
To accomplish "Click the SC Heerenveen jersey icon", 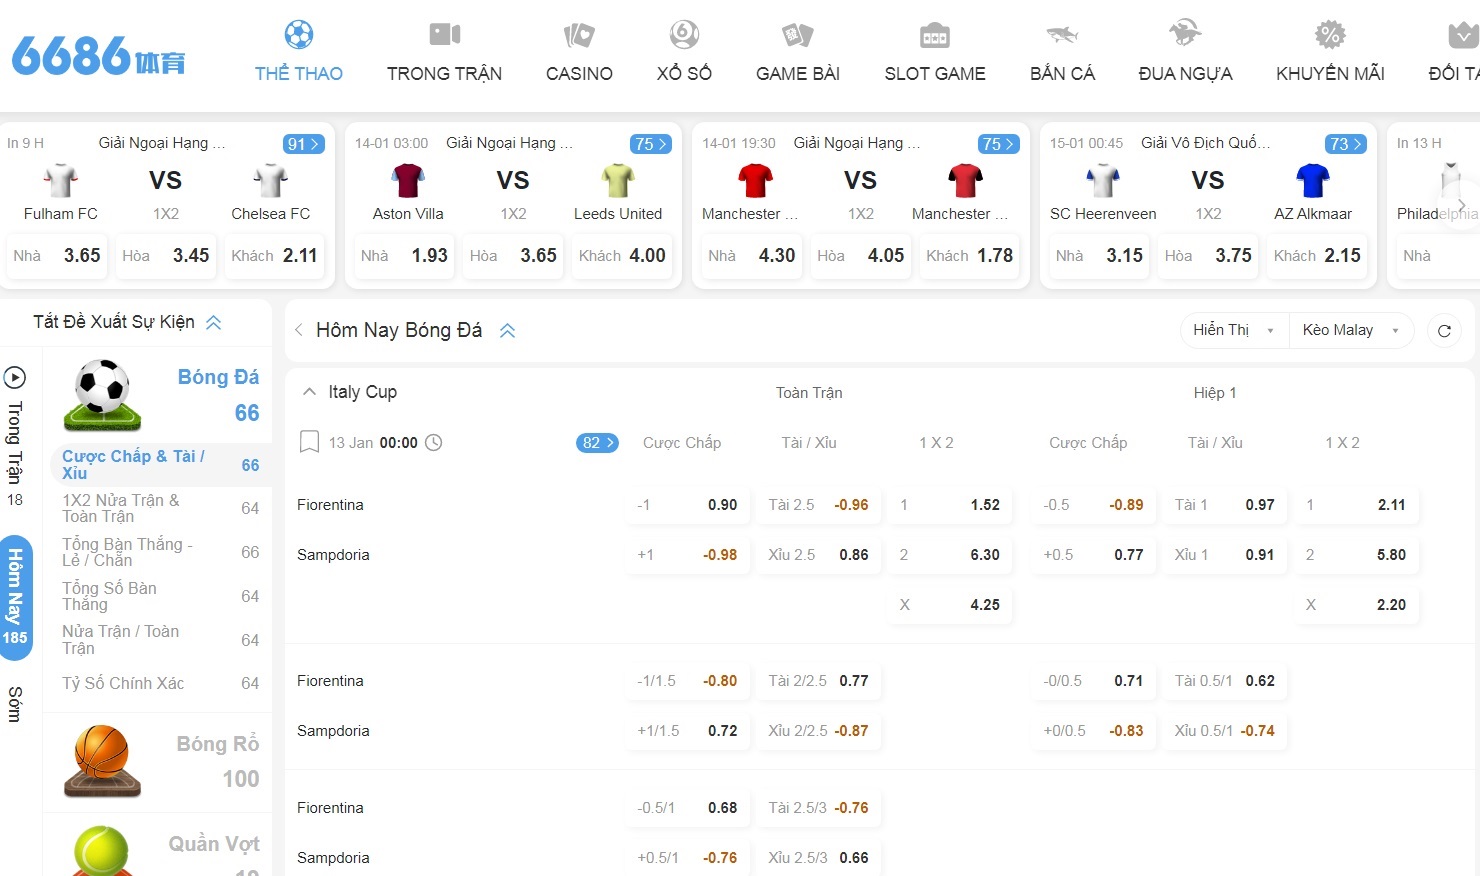I will 1103,181.
